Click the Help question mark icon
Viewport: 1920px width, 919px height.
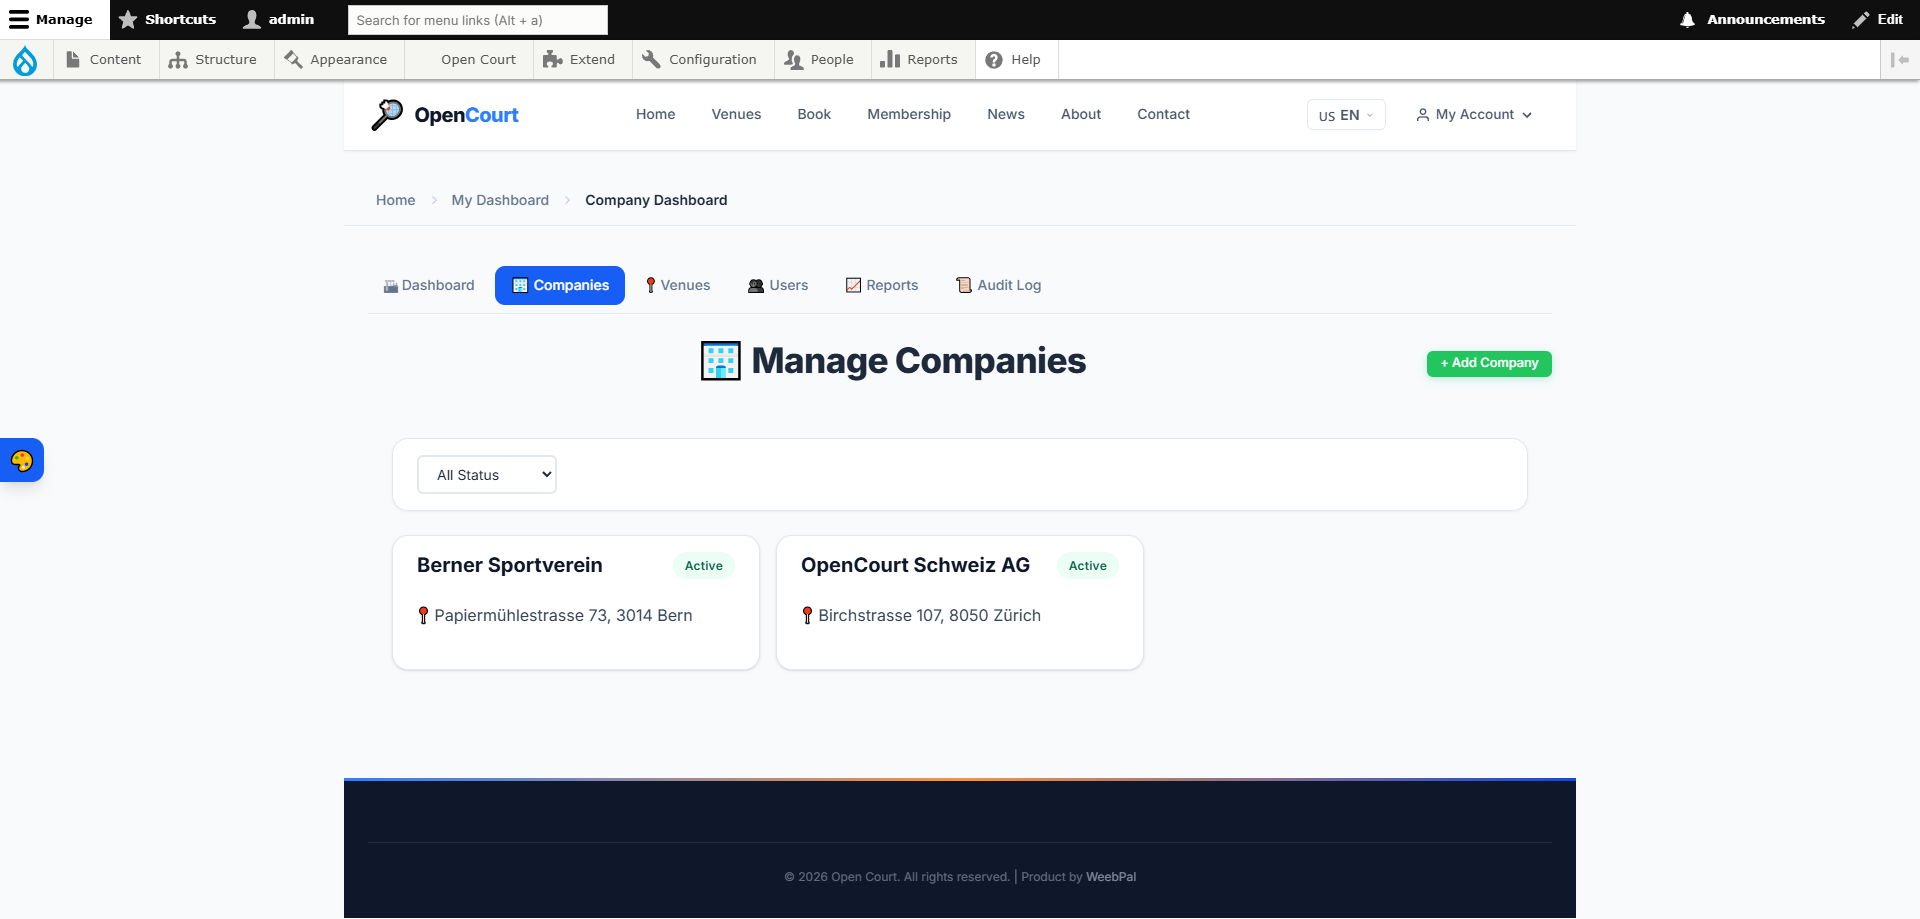pos(993,60)
